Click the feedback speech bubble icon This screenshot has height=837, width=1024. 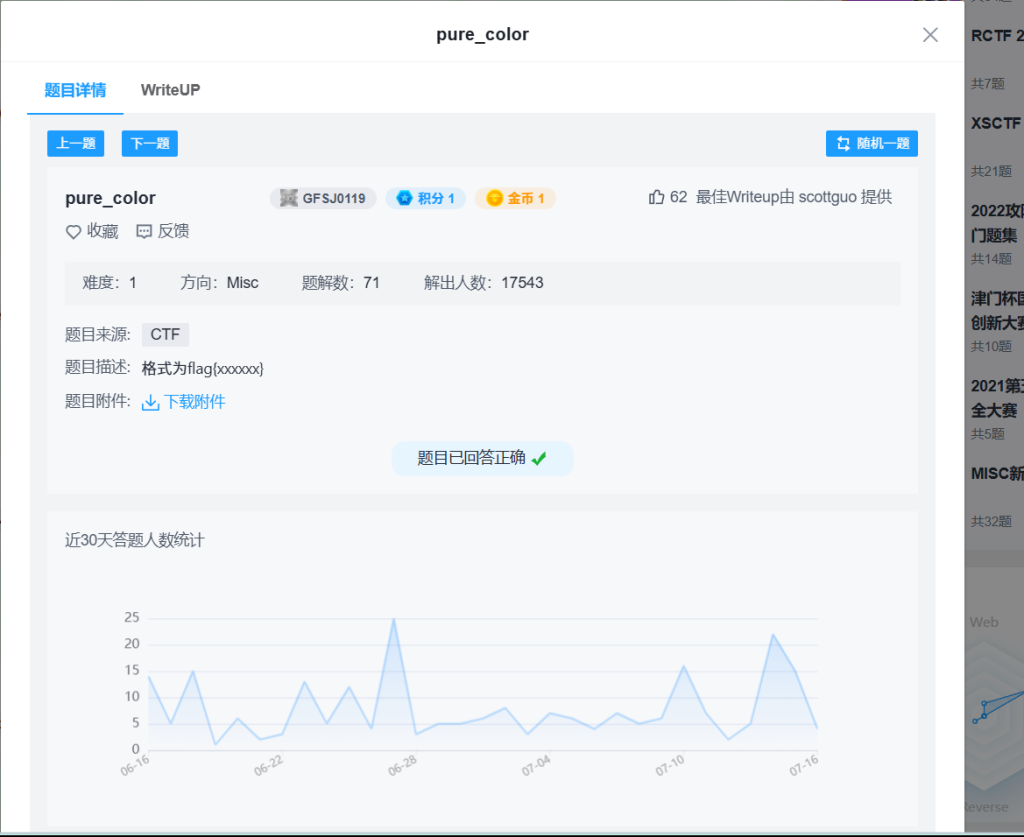pos(144,232)
